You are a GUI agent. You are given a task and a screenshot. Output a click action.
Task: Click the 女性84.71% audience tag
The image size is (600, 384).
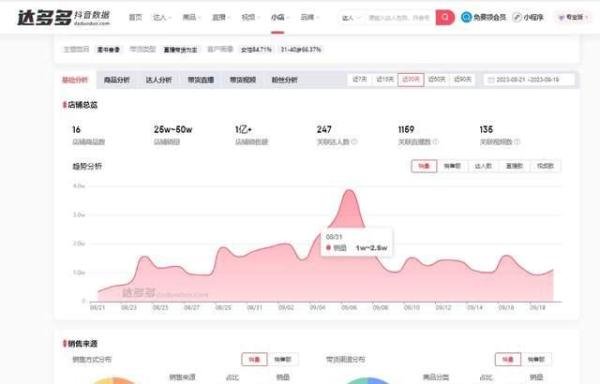point(256,50)
